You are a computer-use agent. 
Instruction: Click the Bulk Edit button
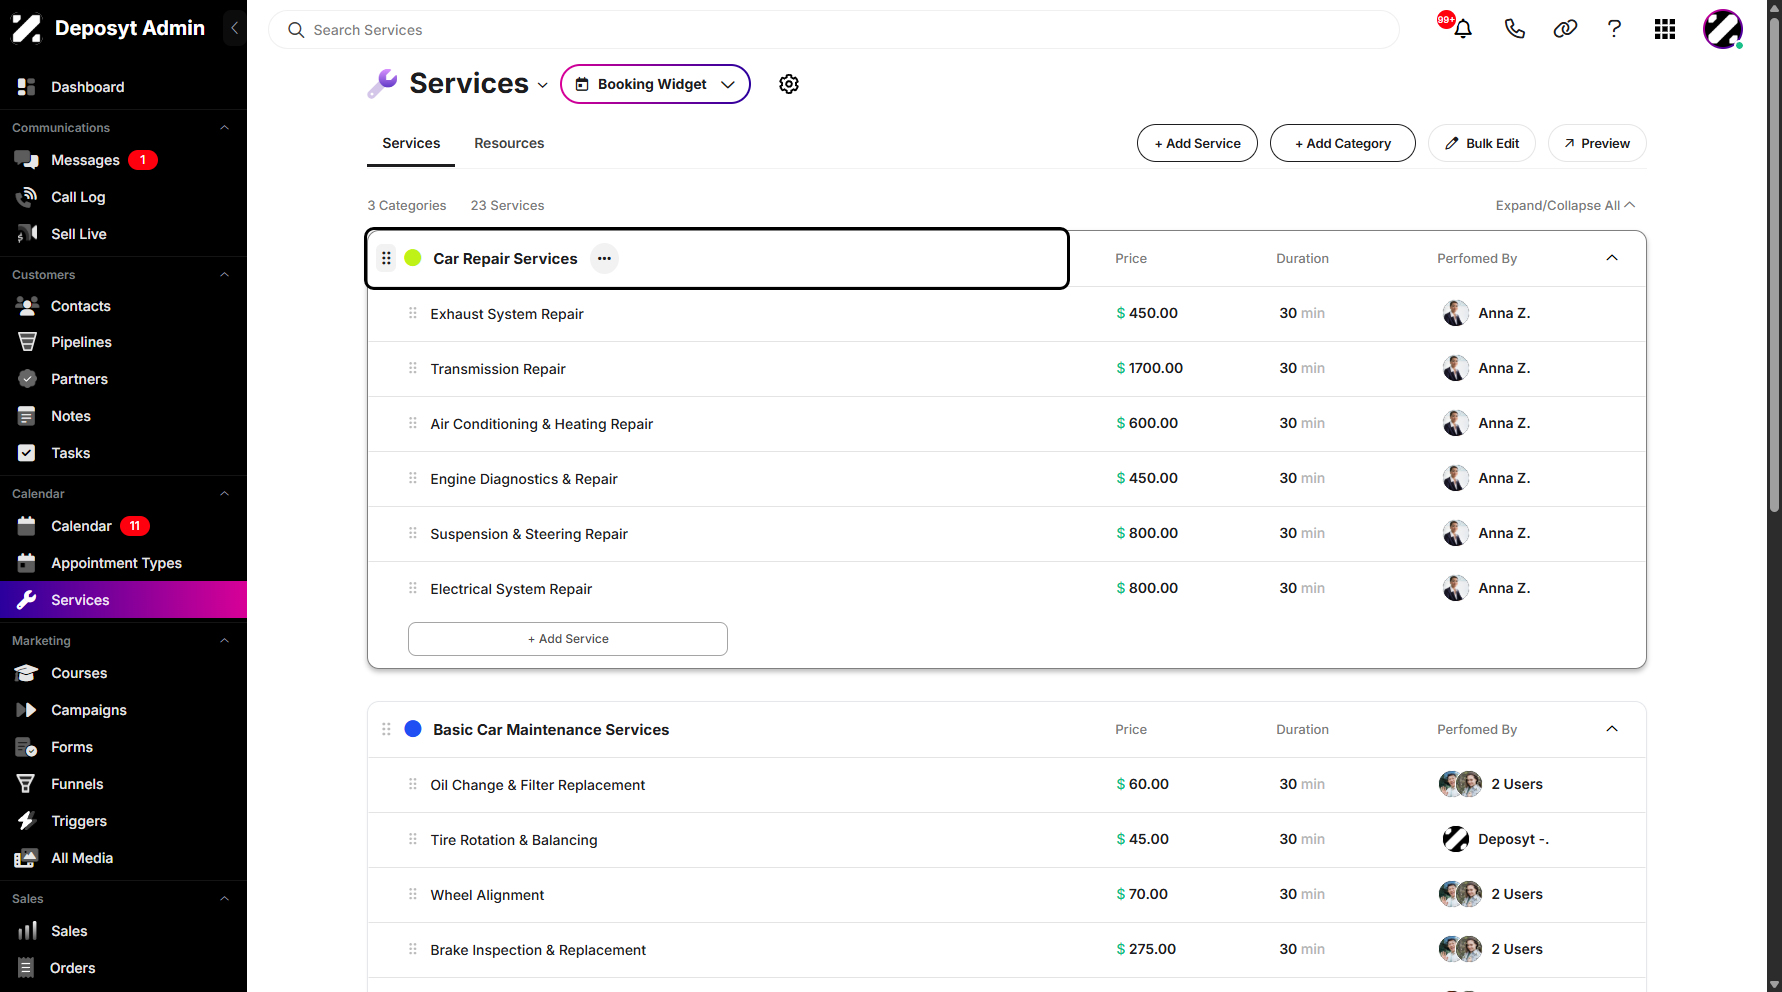click(1482, 143)
